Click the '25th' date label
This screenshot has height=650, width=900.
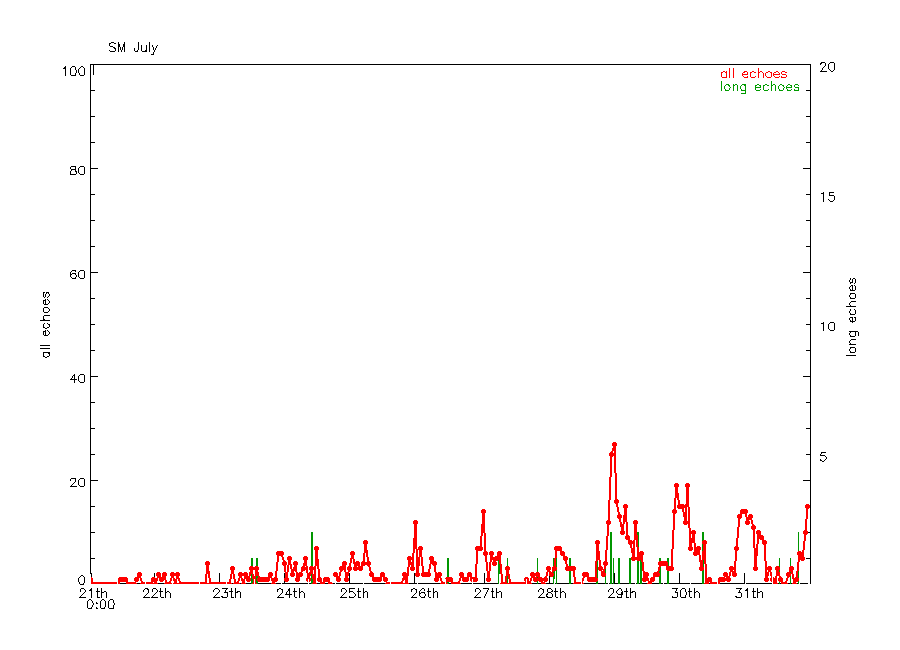pos(354,594)
